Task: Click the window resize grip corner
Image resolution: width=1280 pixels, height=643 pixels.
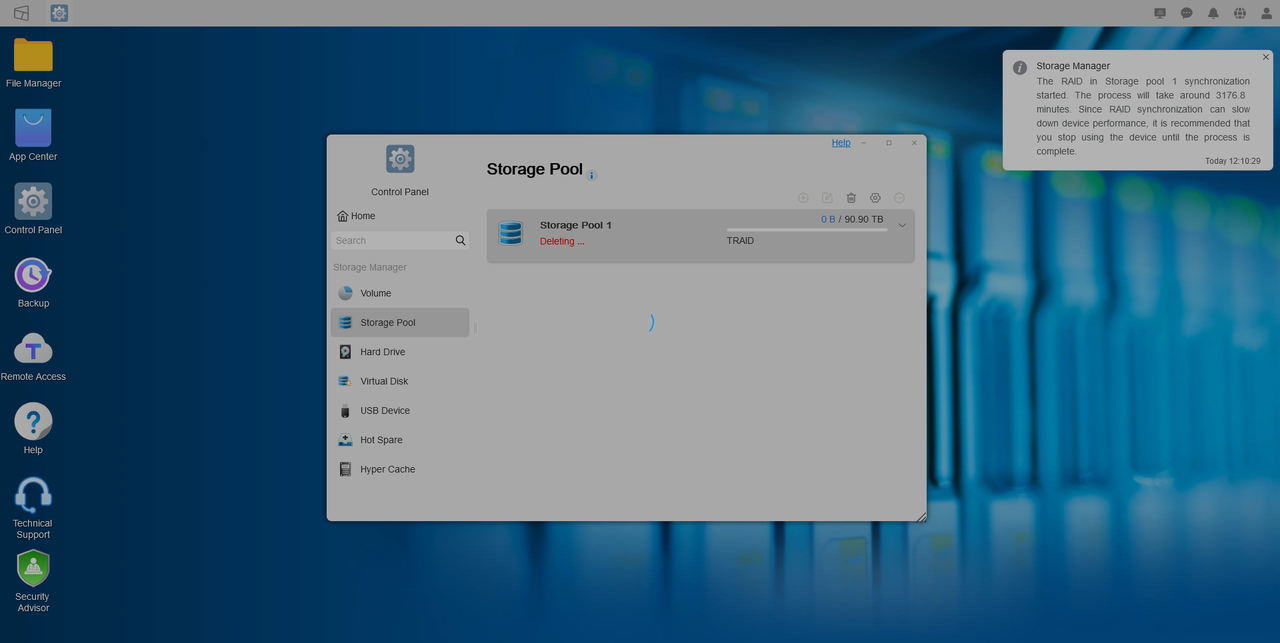Action: tap(921, 516)
